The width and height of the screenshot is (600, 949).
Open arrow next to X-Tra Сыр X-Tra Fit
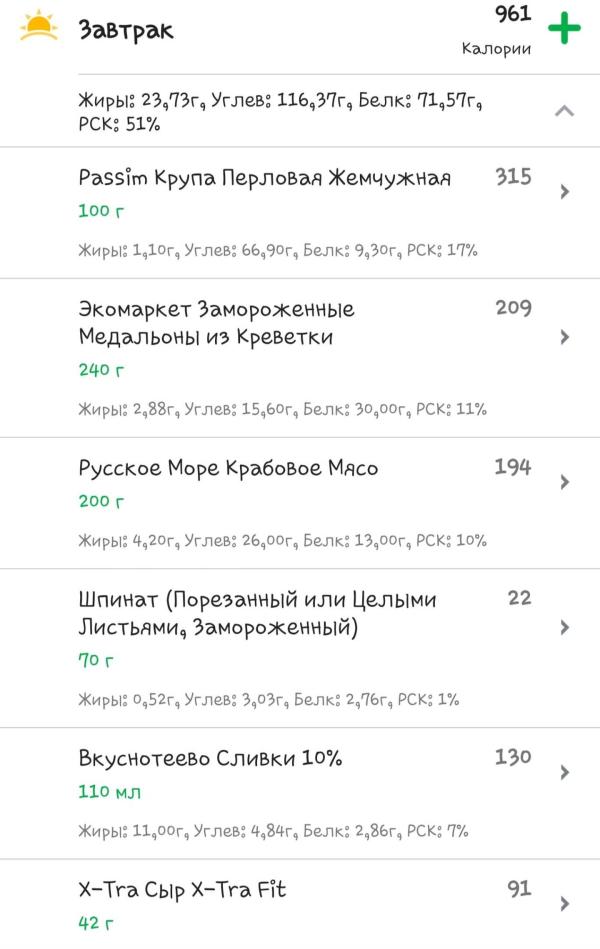(565, 904)
